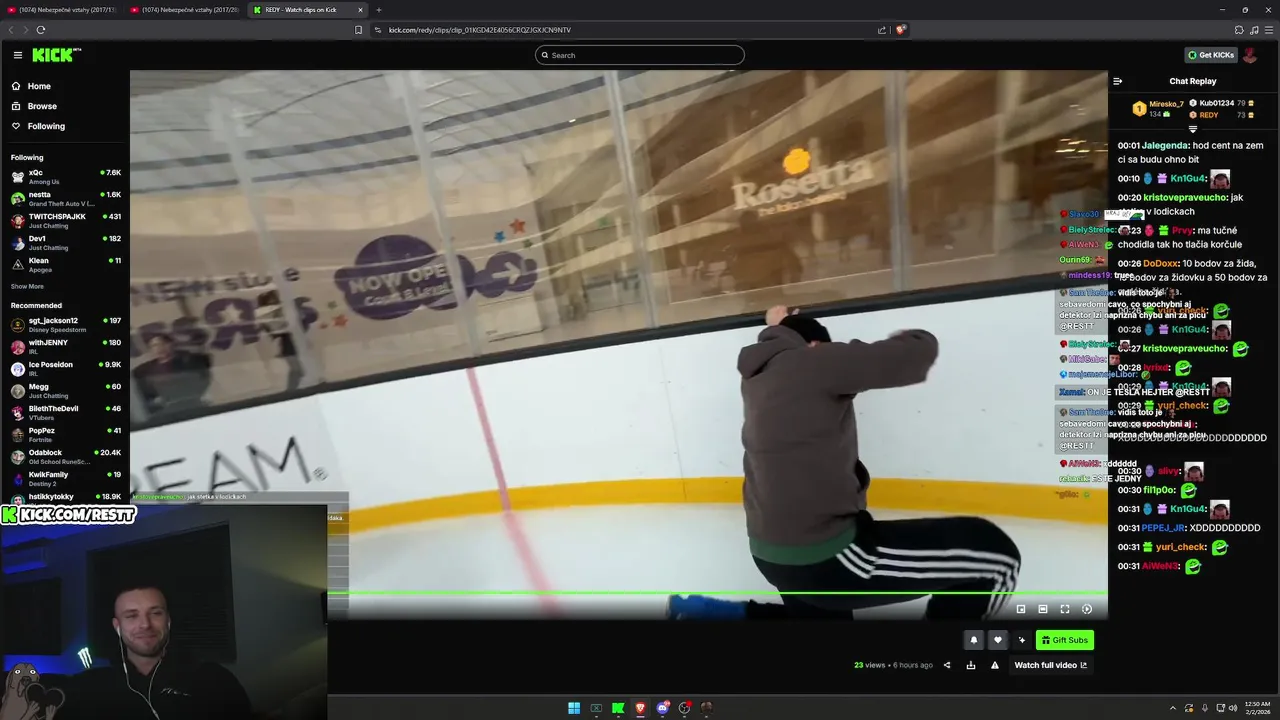Open clock showing 12:50 AM
Screen dimensions: 1280x720
point(1257,707)
